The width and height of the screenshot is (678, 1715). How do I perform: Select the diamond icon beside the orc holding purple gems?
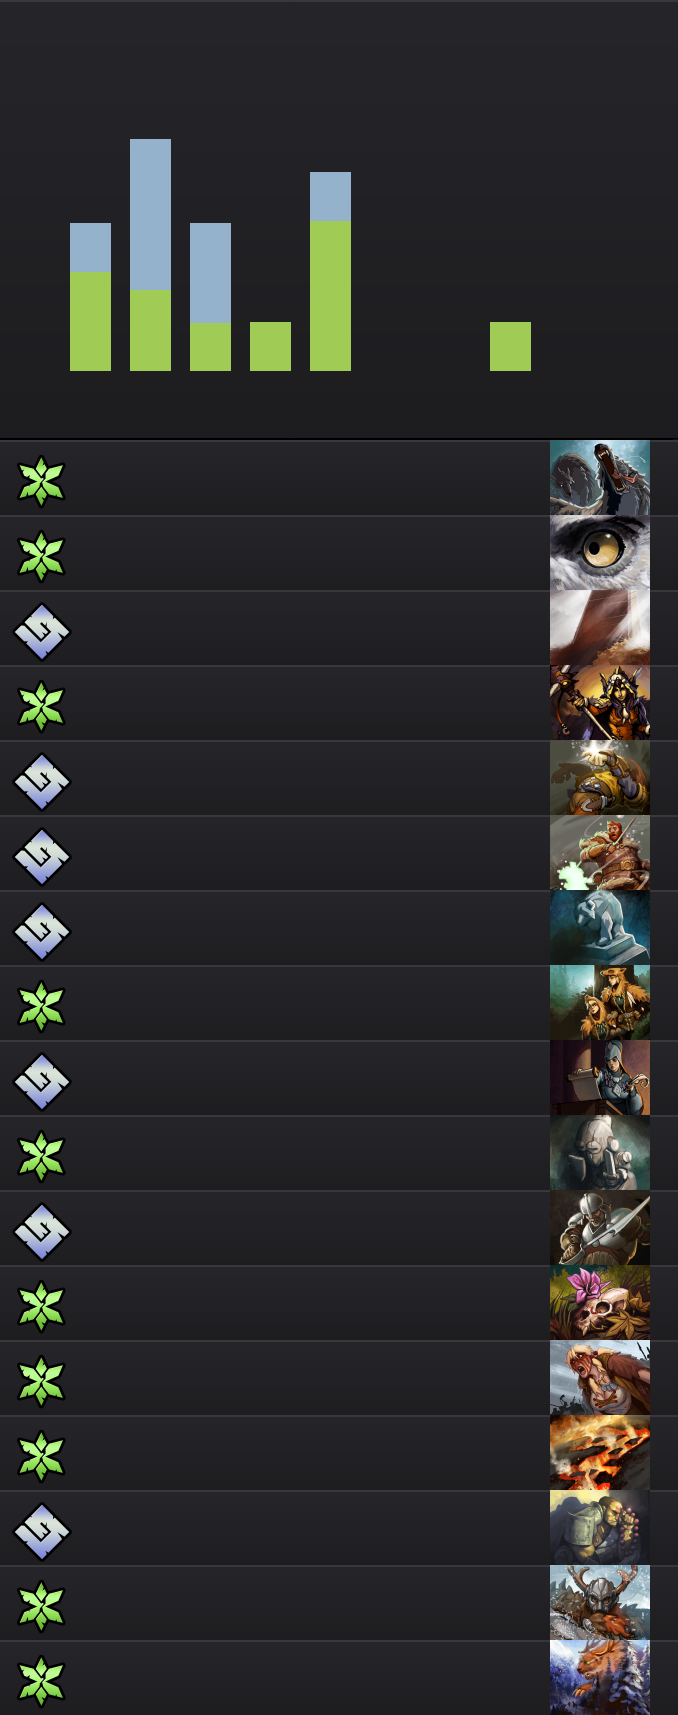(x=41, y=1531)
